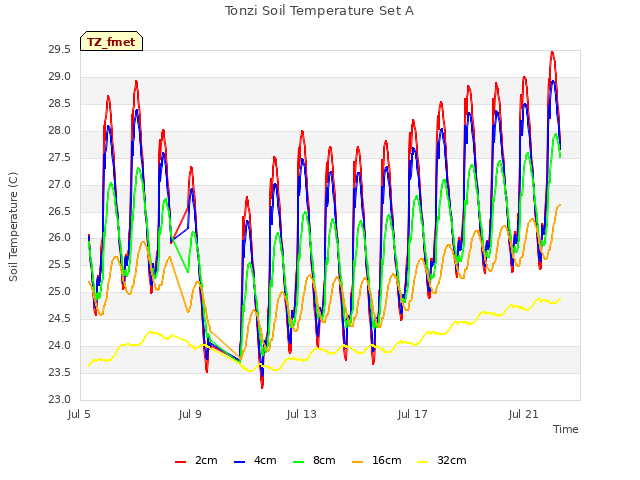This screenshot has height=480, width=640.
Task: Click the 28.5 y-axis tick label
Action: point(60,104)
